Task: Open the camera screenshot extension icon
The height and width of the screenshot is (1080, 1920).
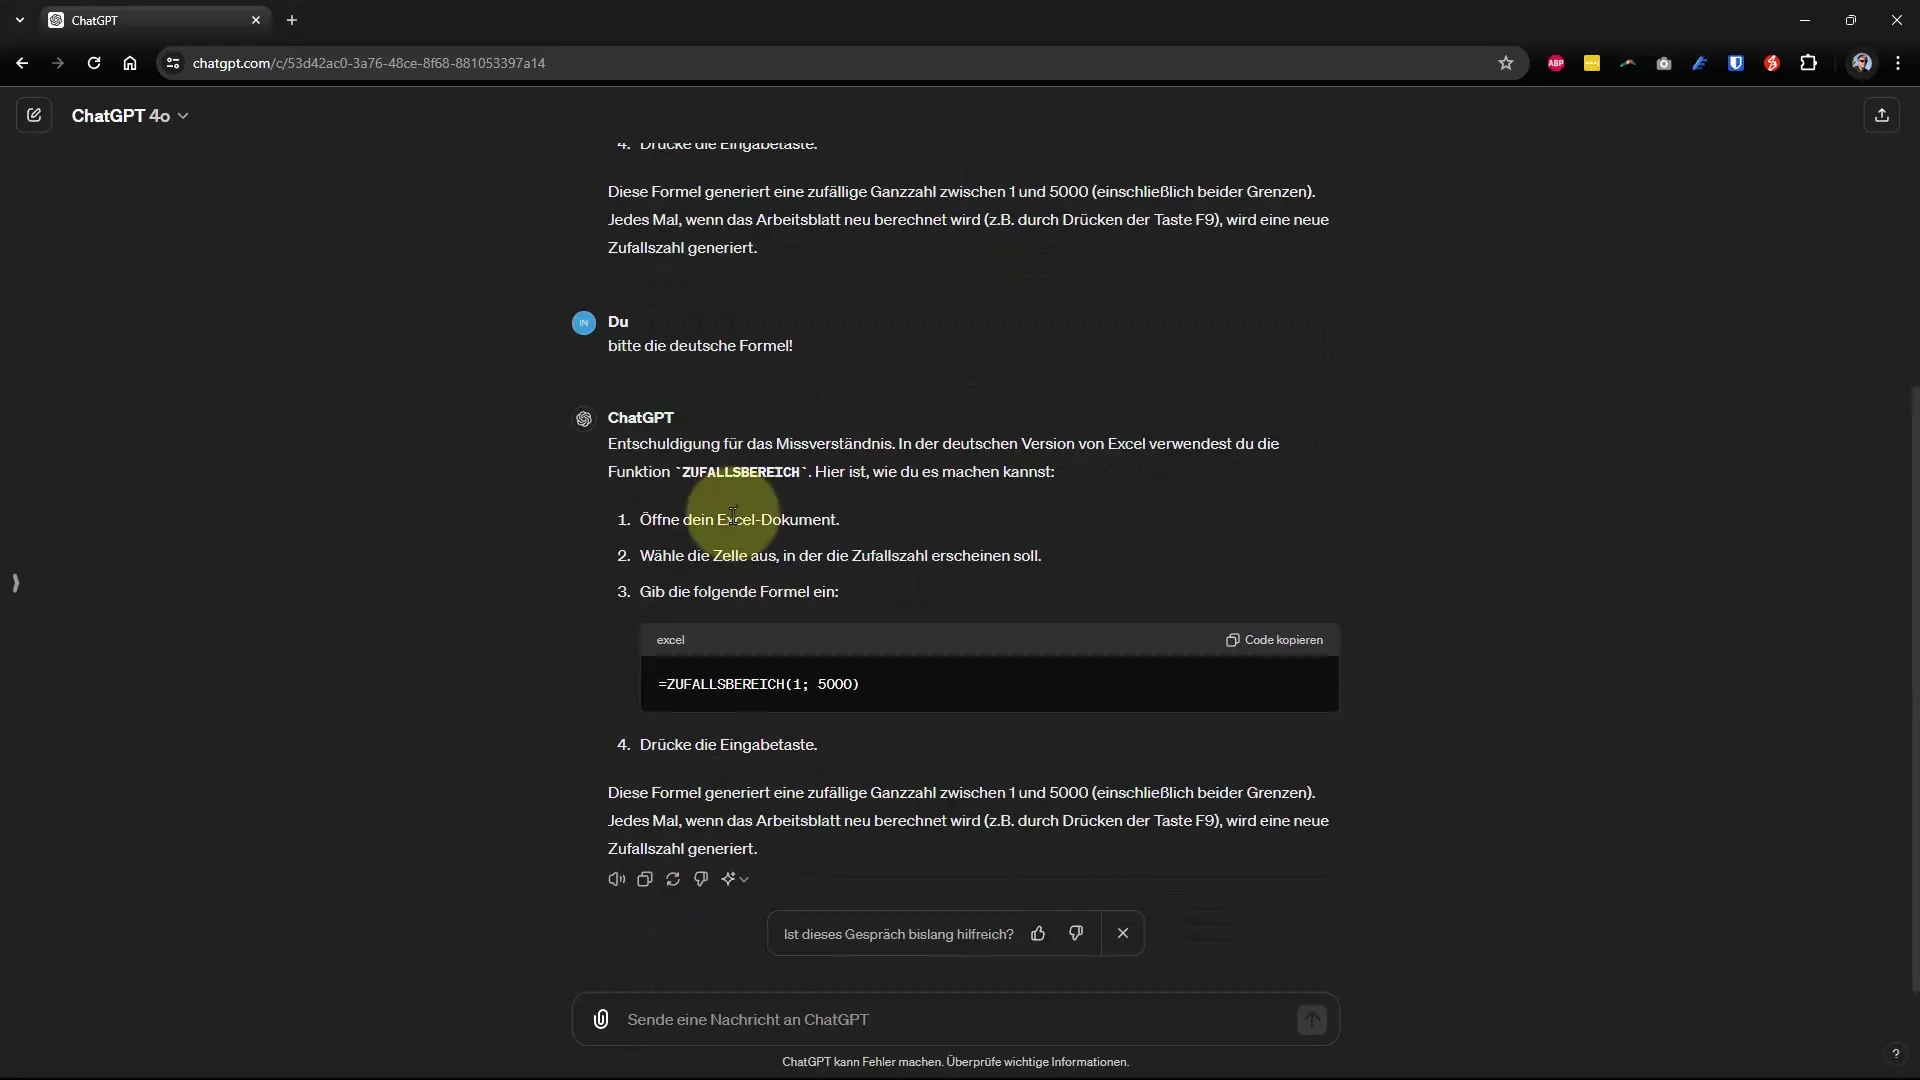Action: click(x=1664, y=63)
